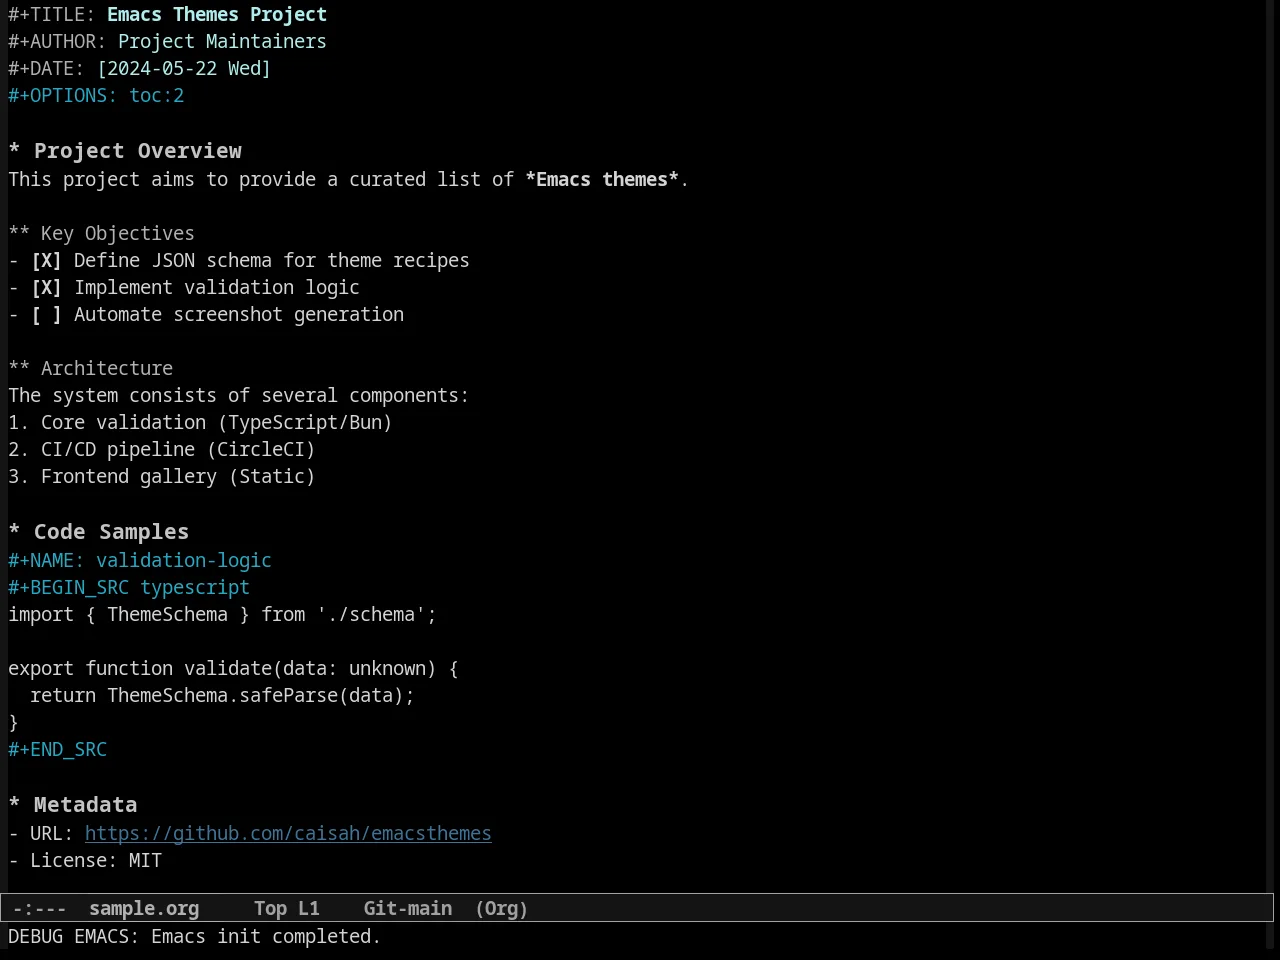Viewport: 1280px width, 960px height.
Task: Click the closing brace of validate function
Action: pyautogui.click(x=13, y=723)
